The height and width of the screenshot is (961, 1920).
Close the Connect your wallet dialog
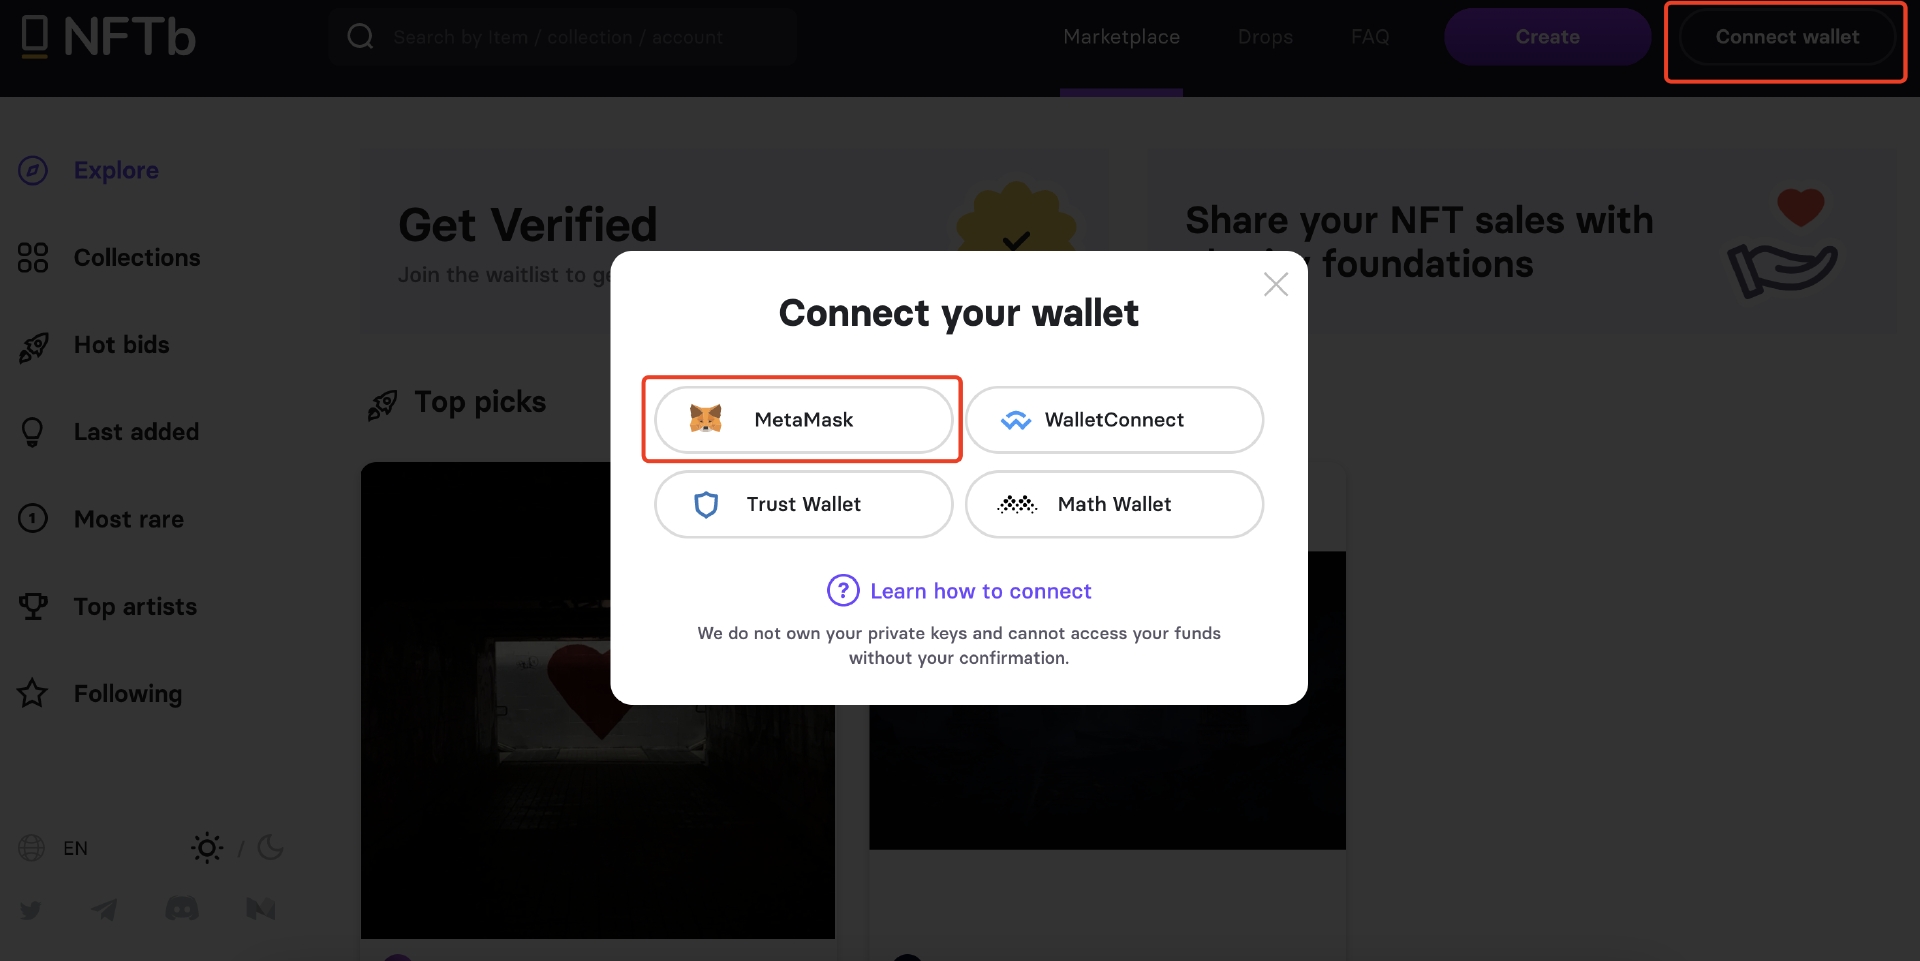pos(1276,285)
